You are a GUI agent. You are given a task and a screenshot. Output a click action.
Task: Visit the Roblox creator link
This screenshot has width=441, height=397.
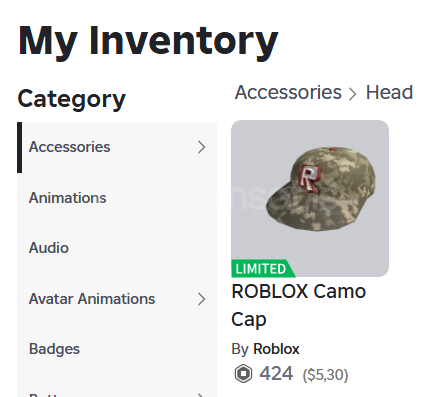point(276,349)
